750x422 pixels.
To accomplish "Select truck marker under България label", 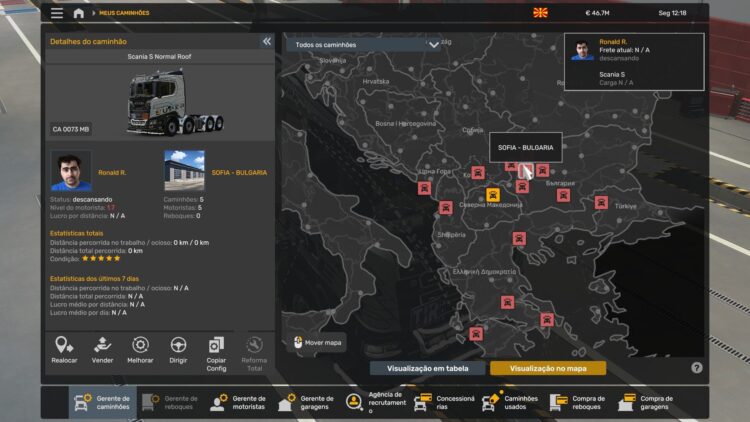I will (x=563, y=195).
